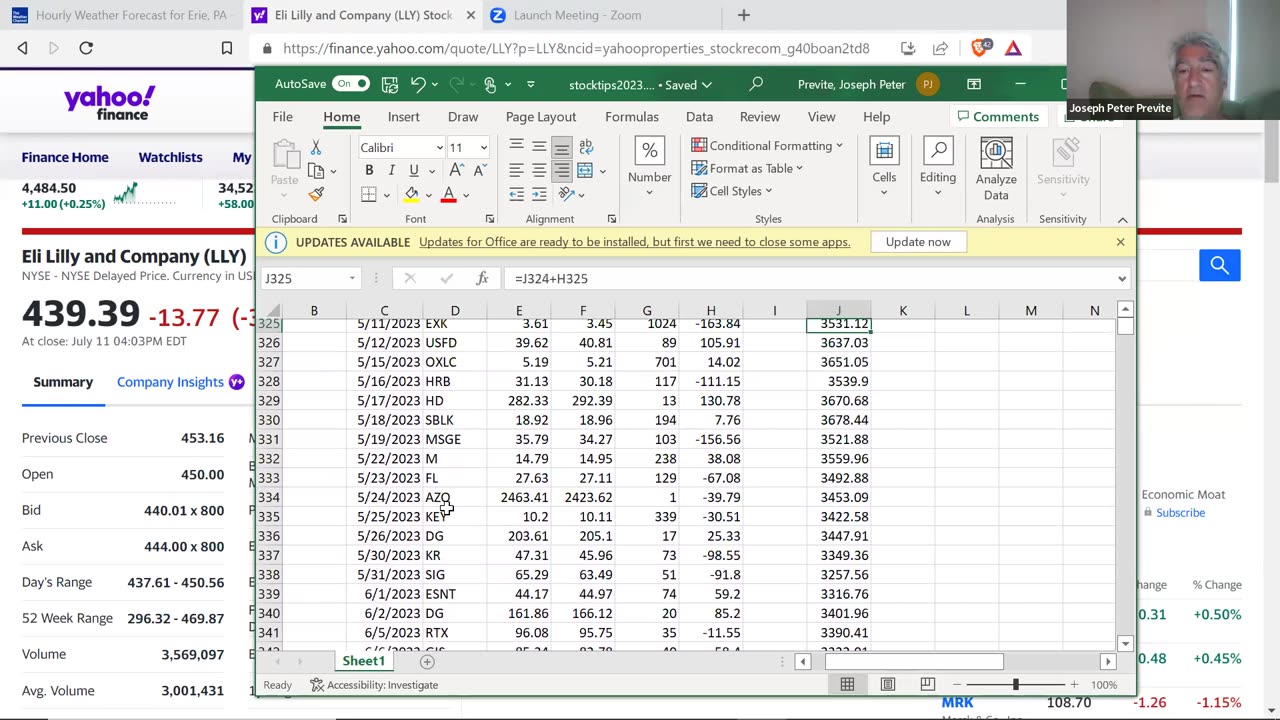This screenshot has width=1280, height=720.
Task: Toggle Align Right icon
Action: [562, 171]
